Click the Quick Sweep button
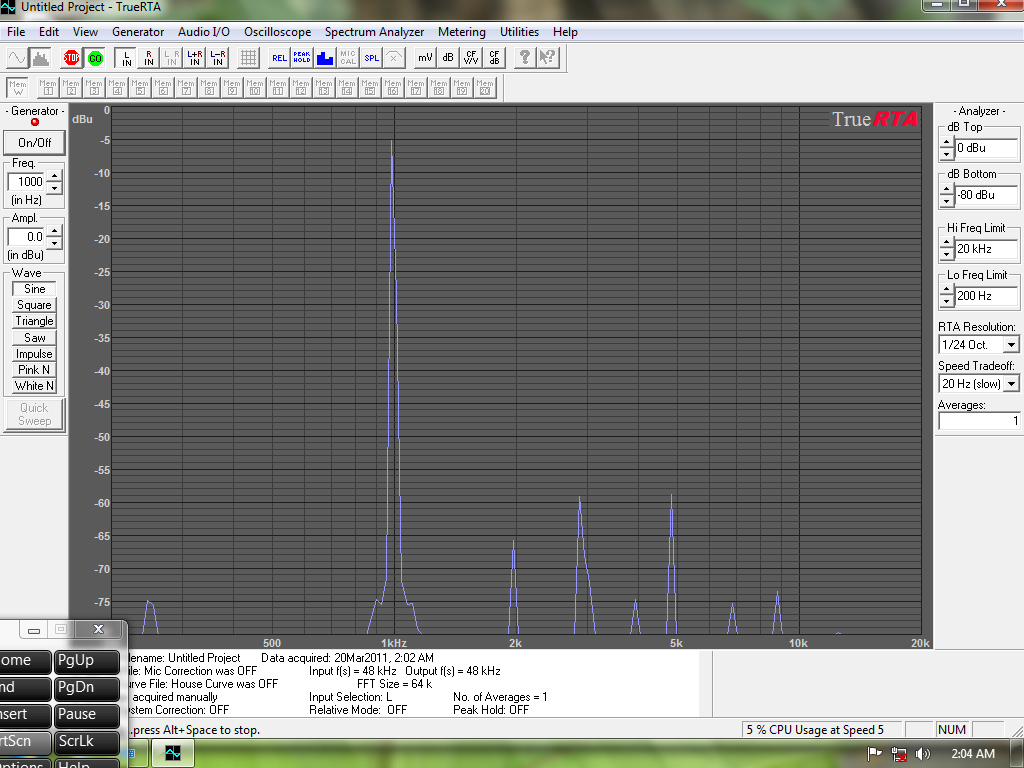The width and height of the screenshot is (1024, 768). tap(35, 414)
